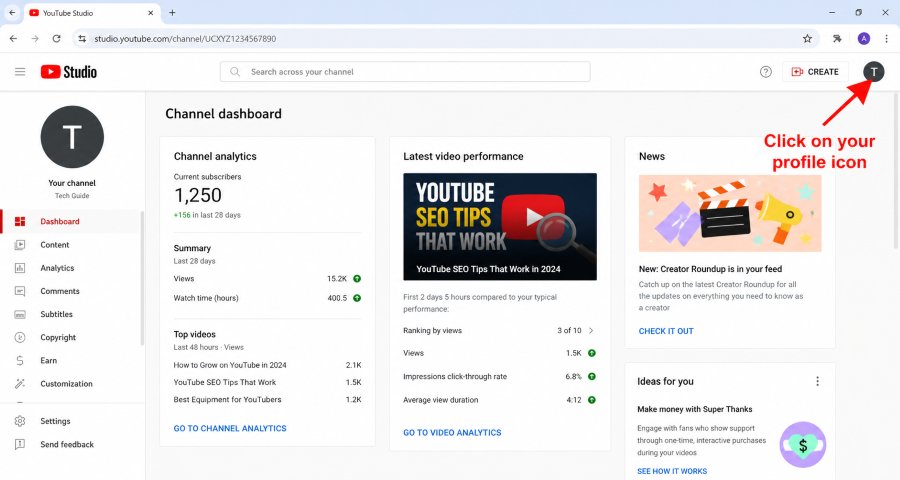Viewport: 900px width, 480px height.
Task: Open Content in the sidebar
Action: coord(70,245)
